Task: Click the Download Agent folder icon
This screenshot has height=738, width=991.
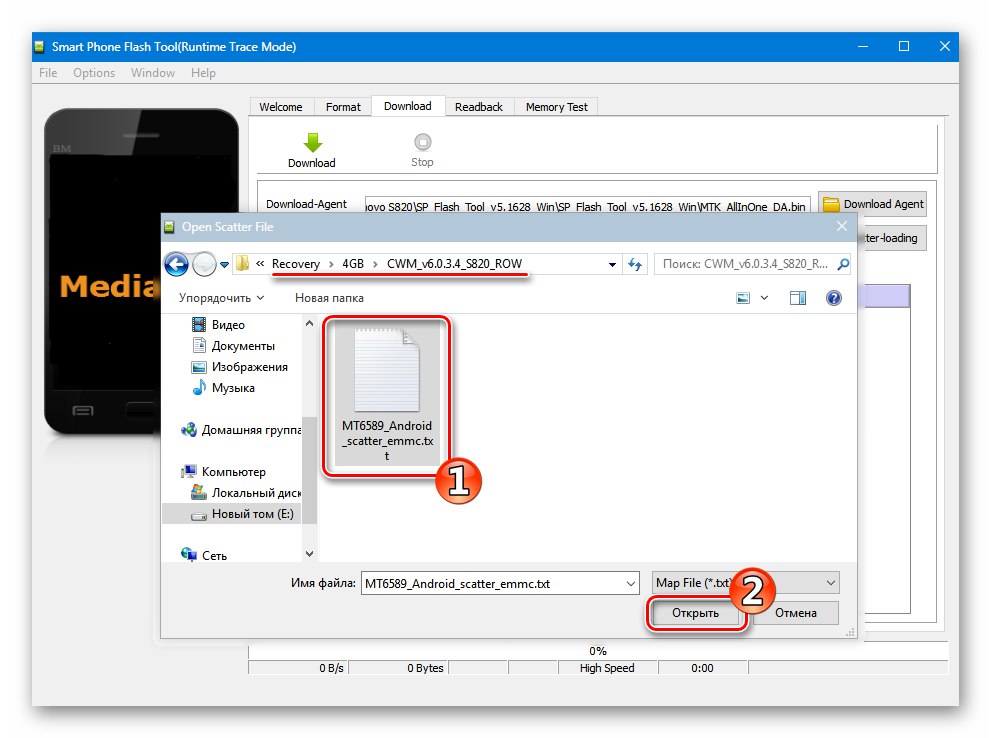Action: coord(832,203)
